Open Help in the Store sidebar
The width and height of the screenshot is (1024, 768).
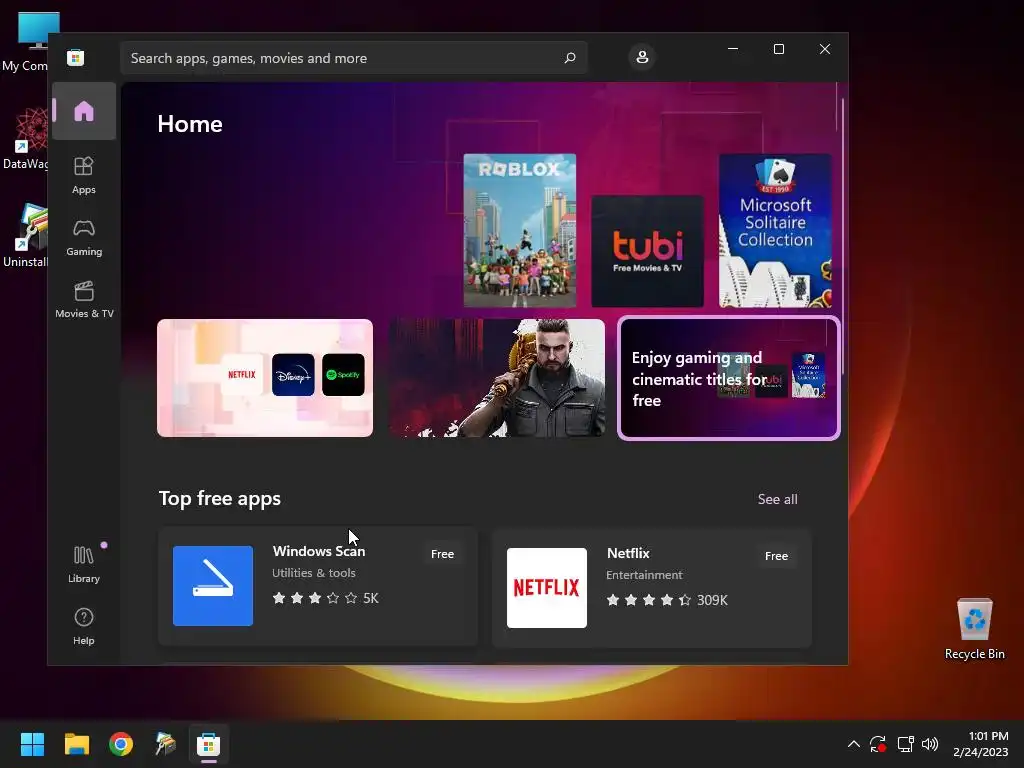[84, 626]
